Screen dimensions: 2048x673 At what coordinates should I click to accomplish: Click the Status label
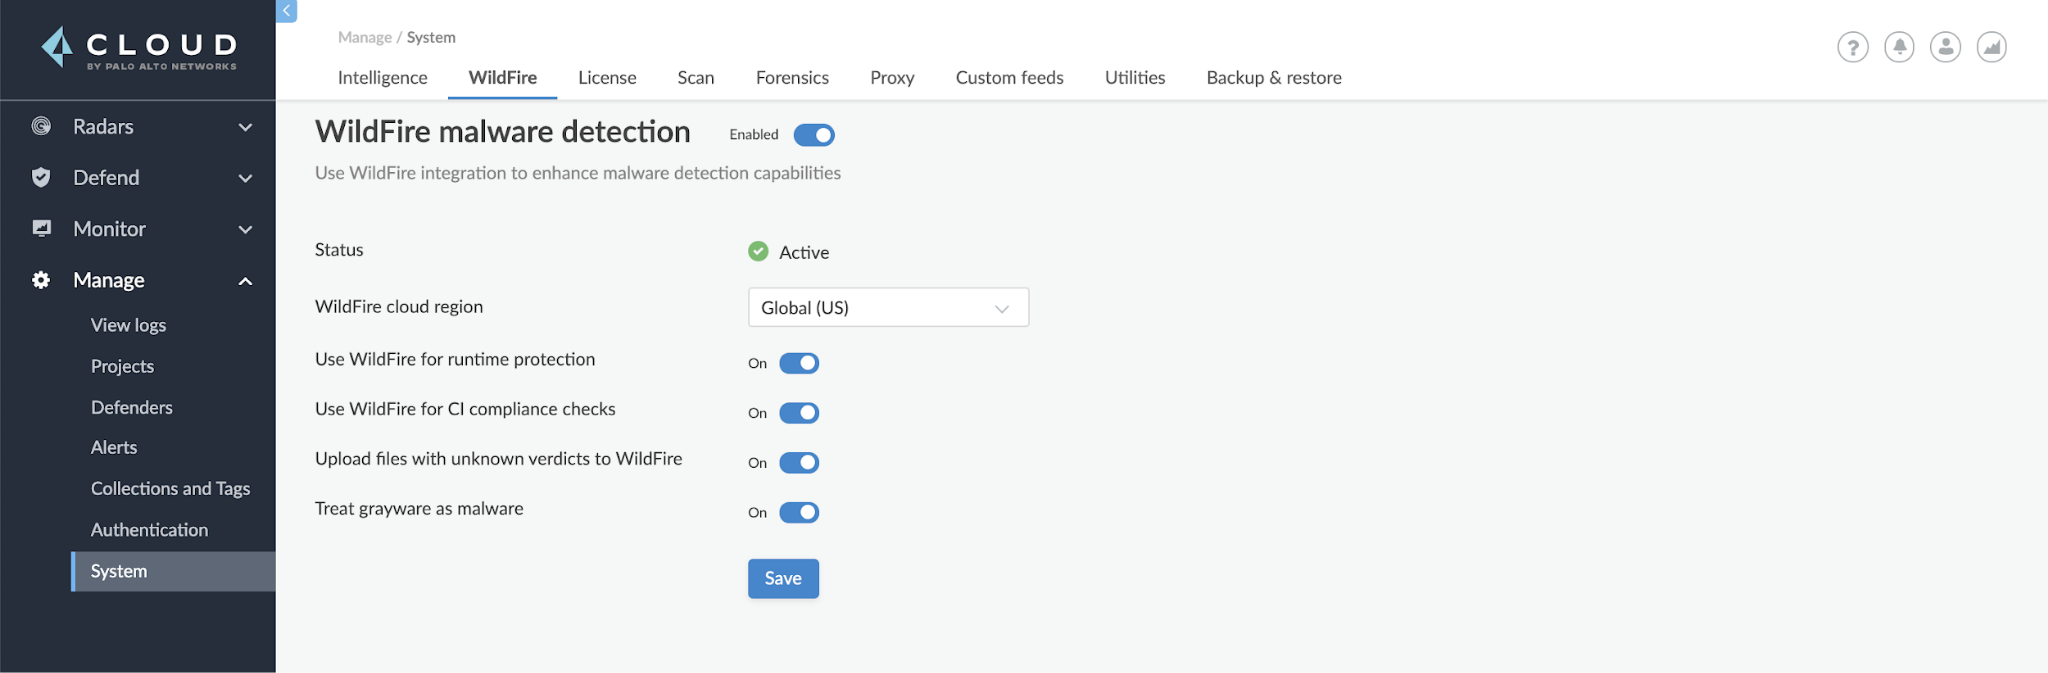point(339,250)
